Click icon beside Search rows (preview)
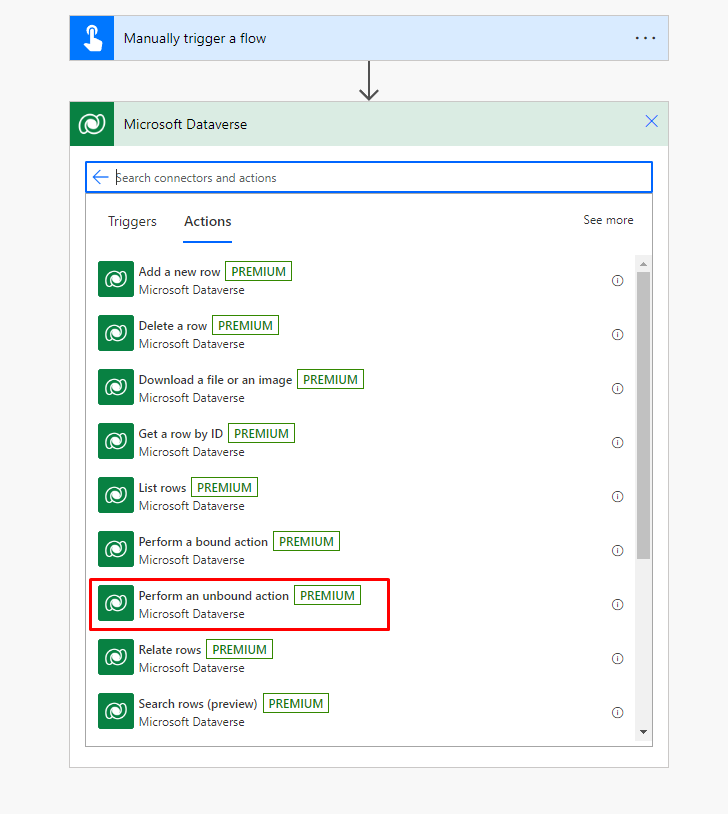The image size is (728, 814). click(116, 711)
